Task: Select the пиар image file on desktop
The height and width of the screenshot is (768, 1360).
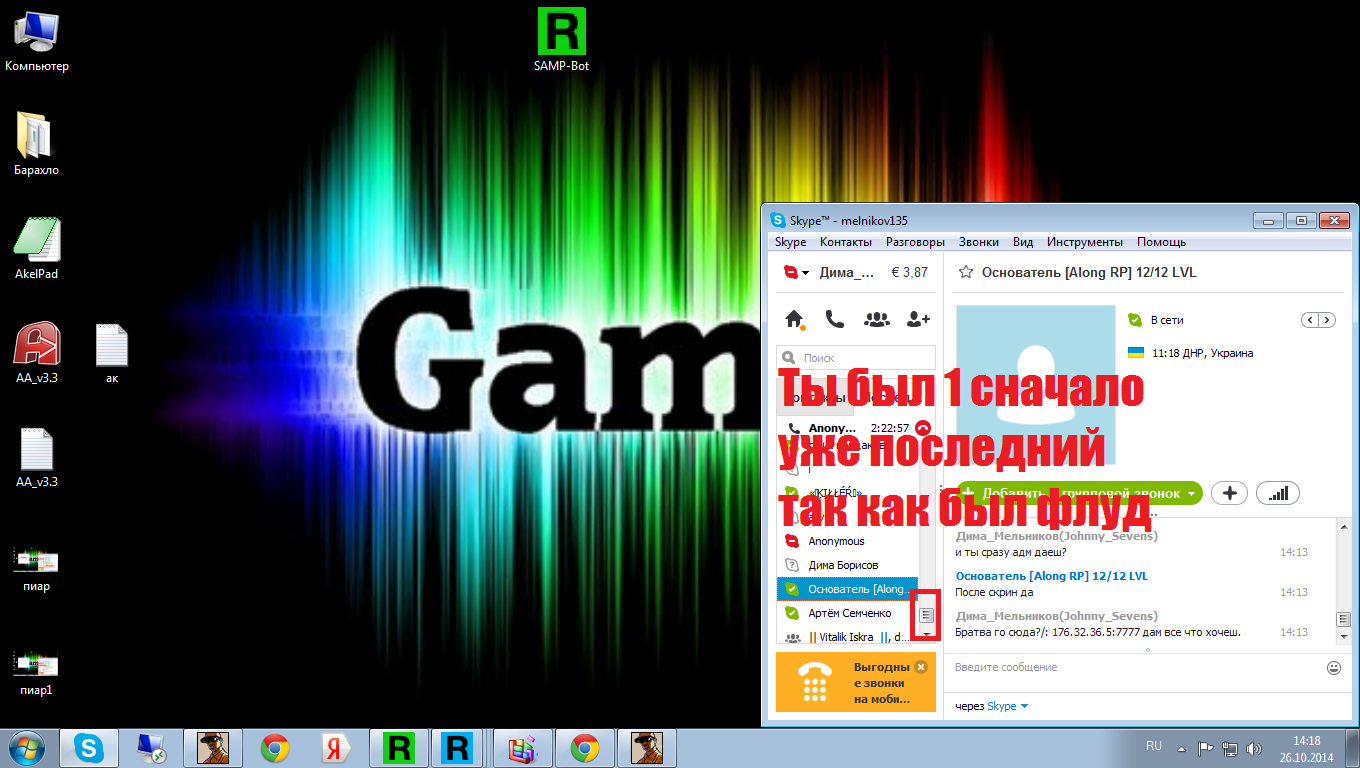Action: tap(36, 568)
